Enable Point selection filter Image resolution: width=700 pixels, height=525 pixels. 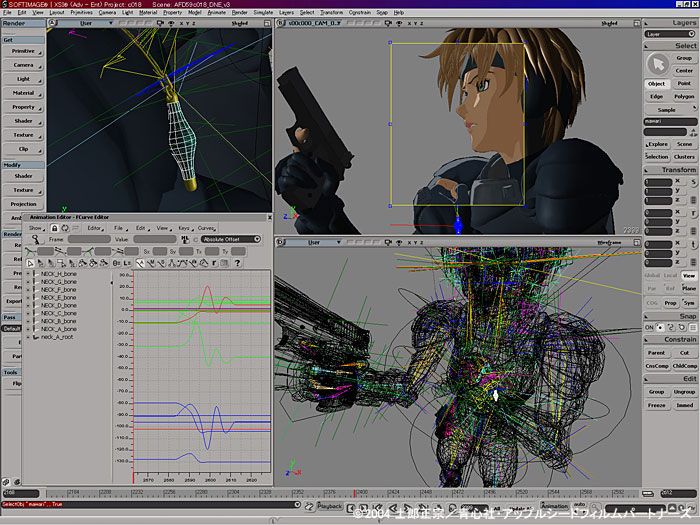pyautogui.click(x=684, y=83)
